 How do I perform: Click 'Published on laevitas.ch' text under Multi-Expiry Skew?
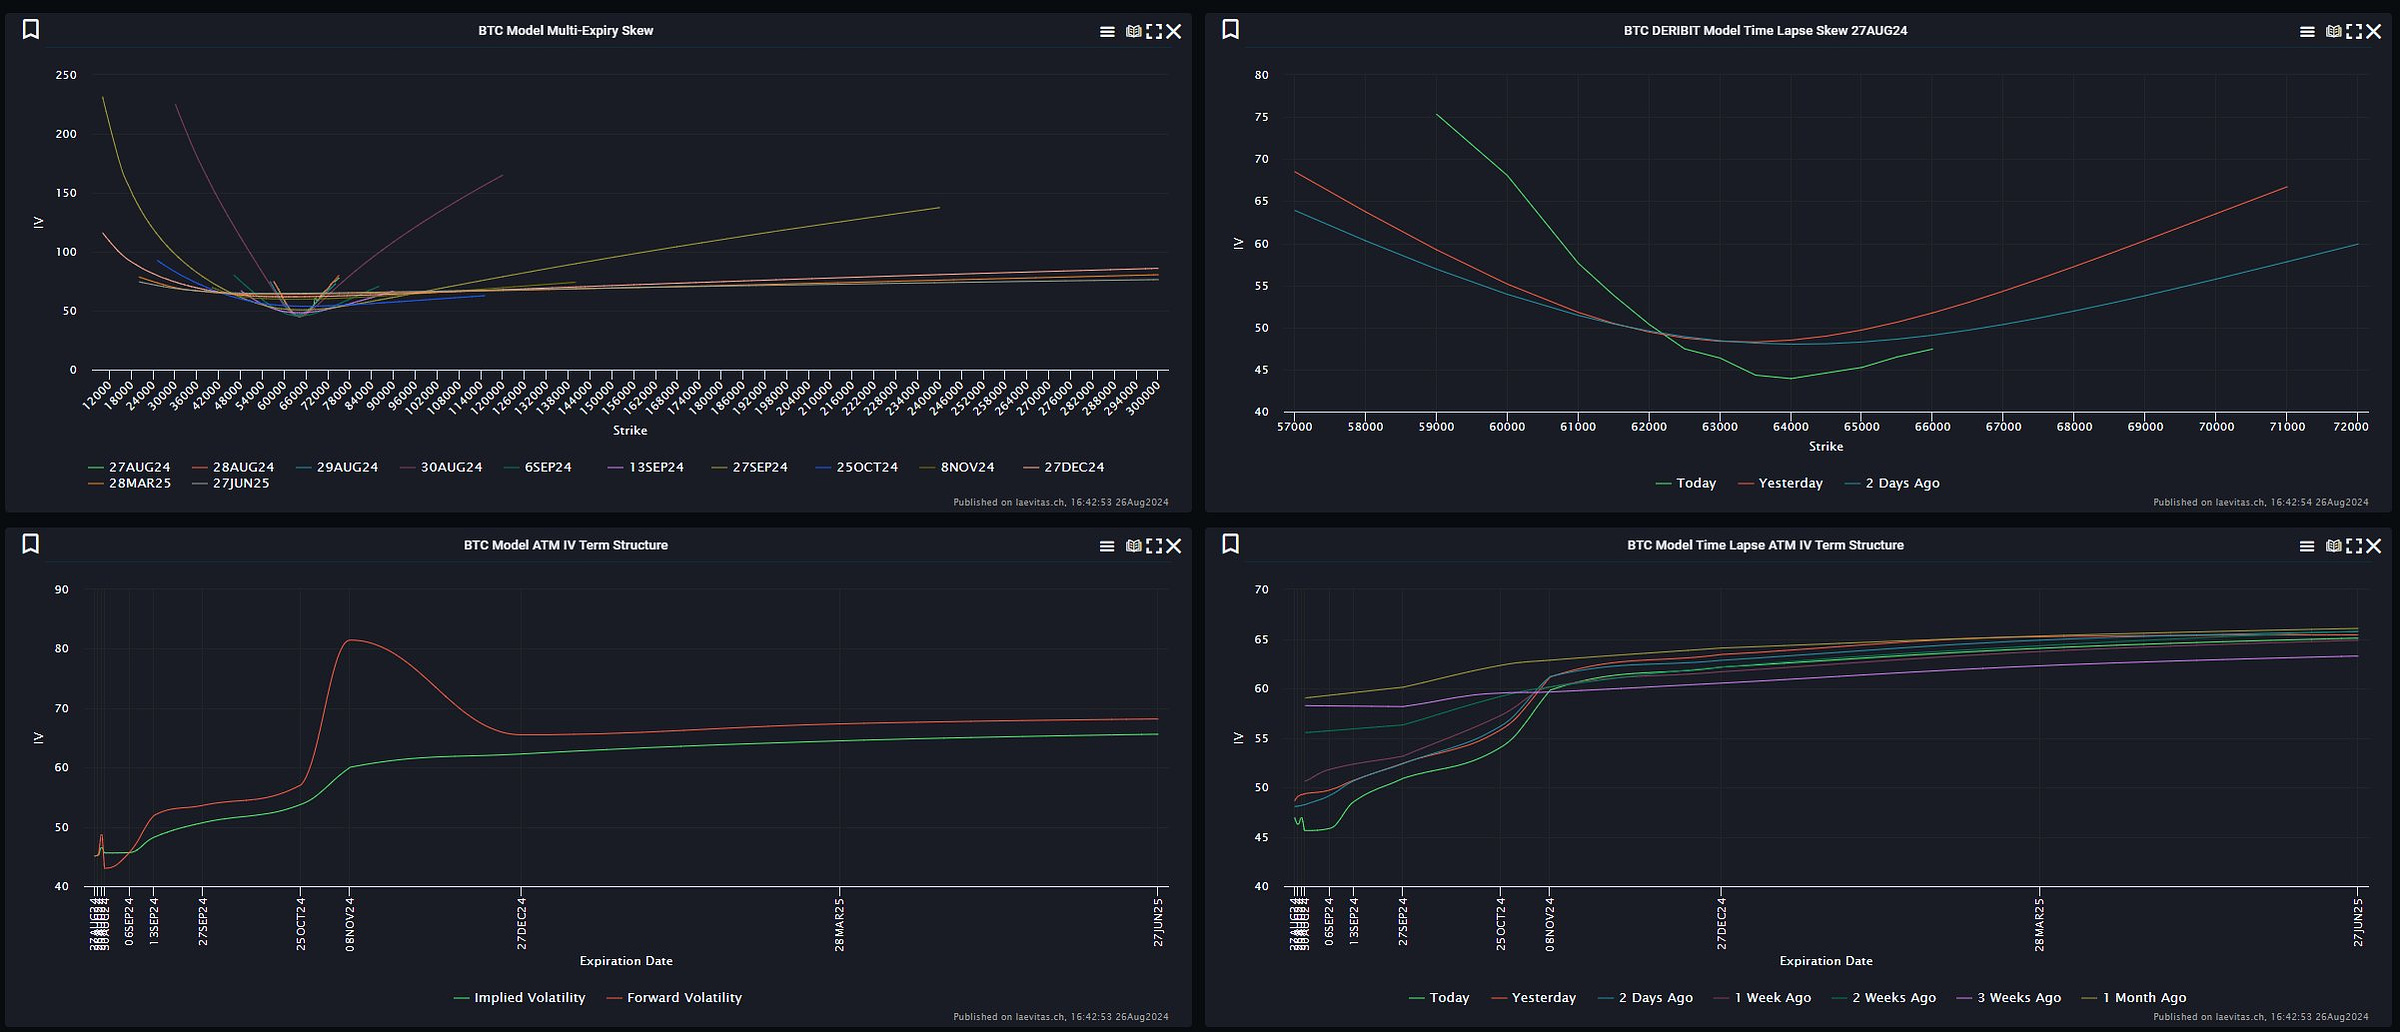1060,502
